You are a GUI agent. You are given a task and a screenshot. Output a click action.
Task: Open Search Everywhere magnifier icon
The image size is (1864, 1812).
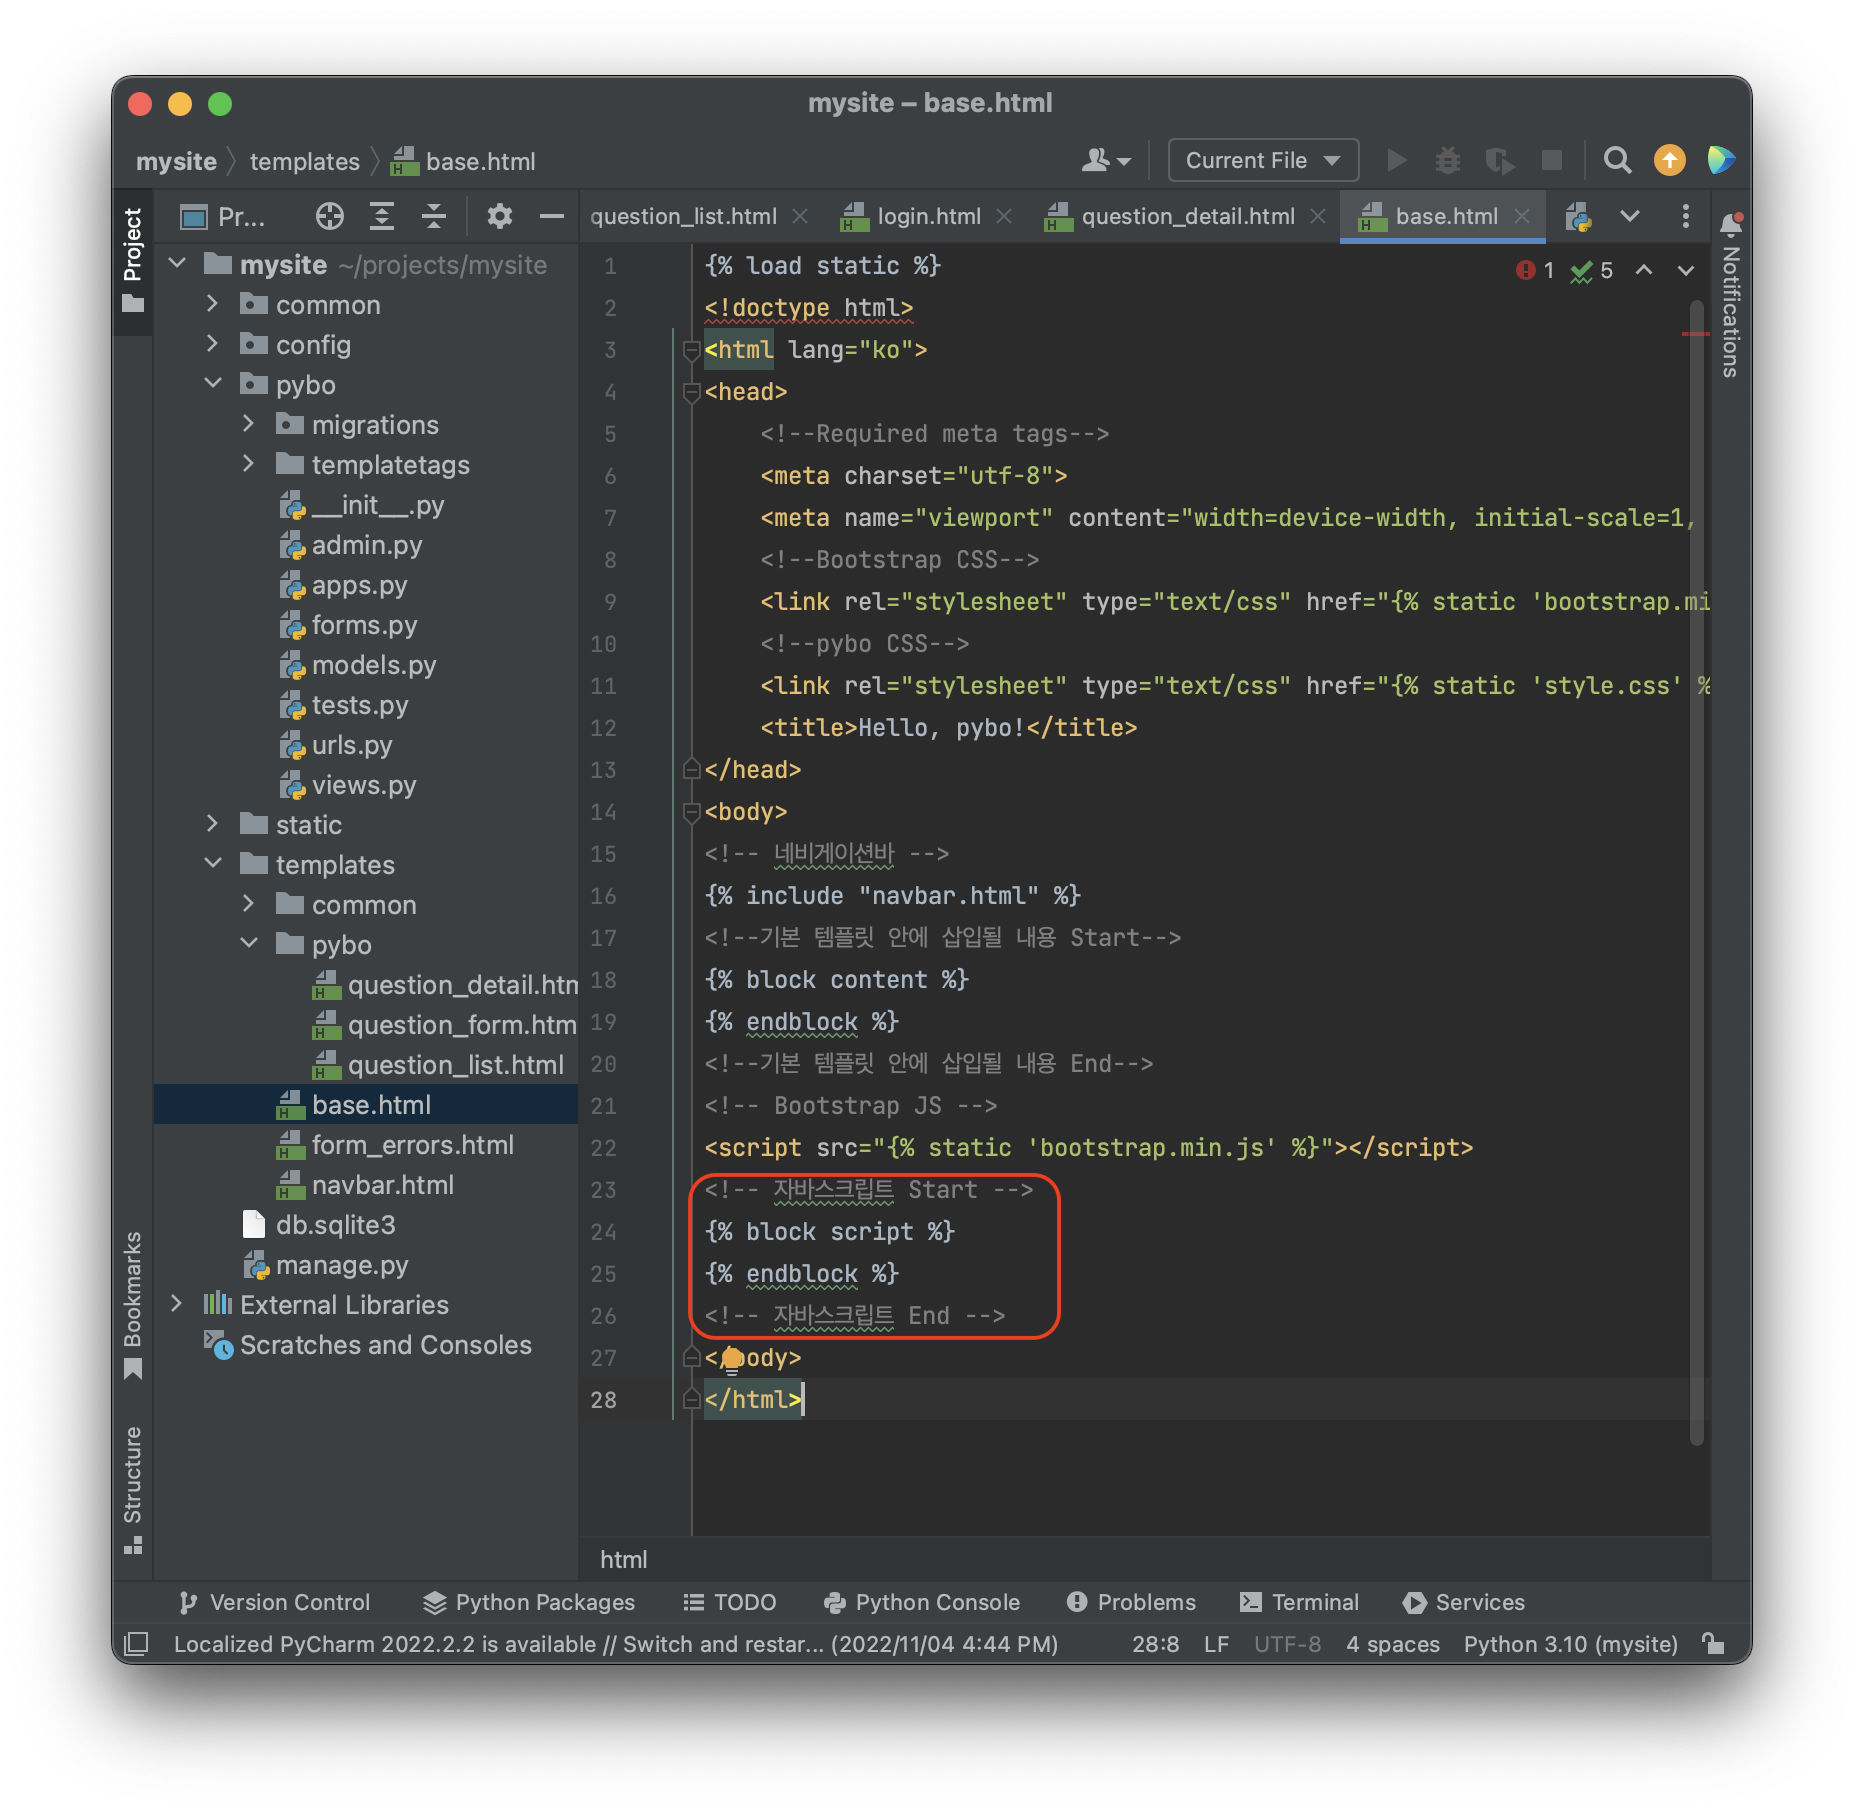[x=1617, y=160]
